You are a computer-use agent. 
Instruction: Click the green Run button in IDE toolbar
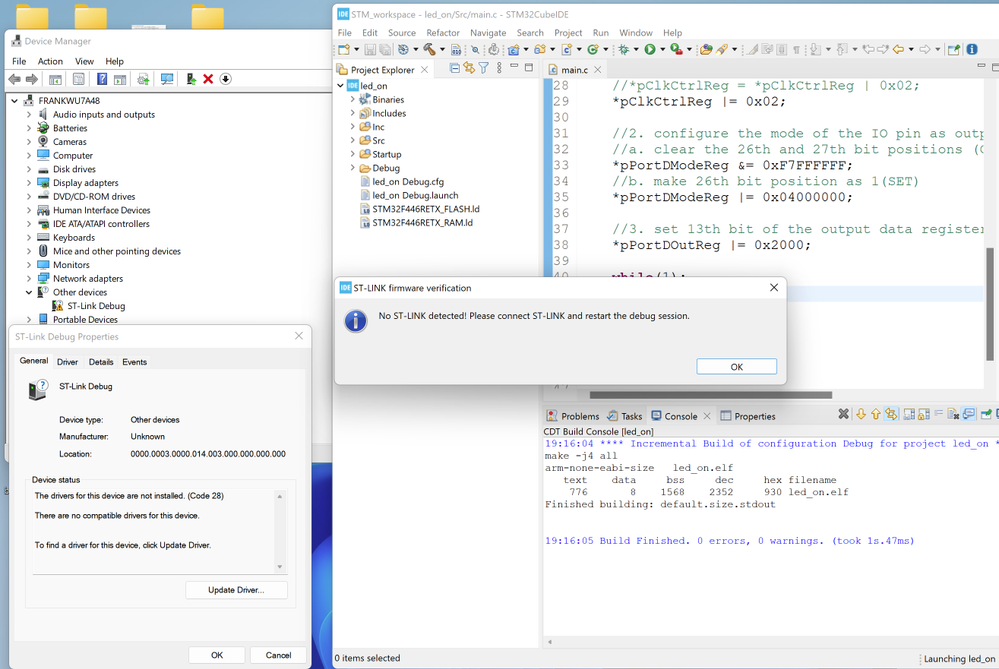pos(650,49)
